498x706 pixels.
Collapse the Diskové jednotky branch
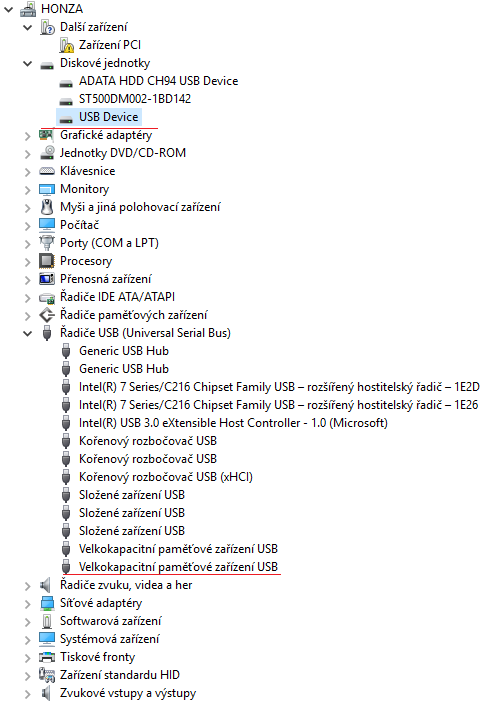28,63
